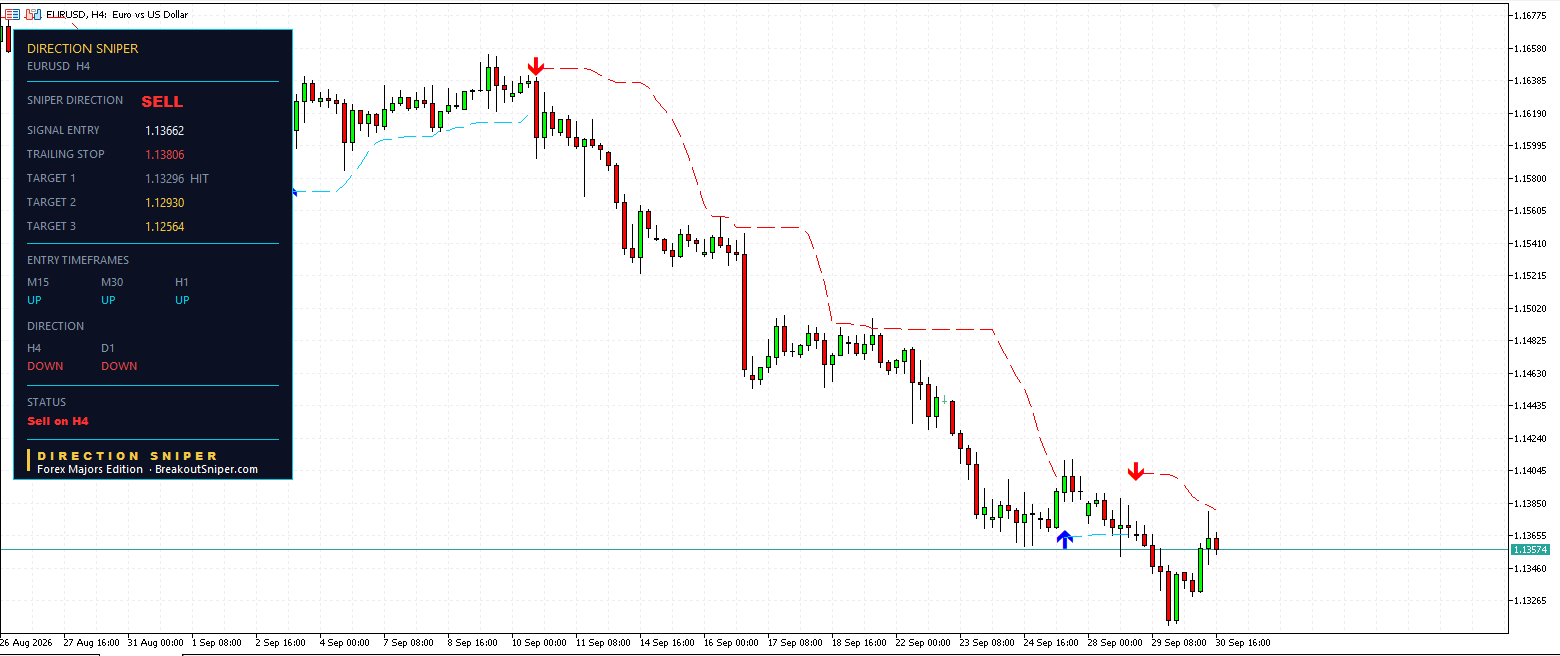Click the 'ENTRY TIMEFRAMES' section label
Screen dimensions: 1560x656
[x=78, y=260]
